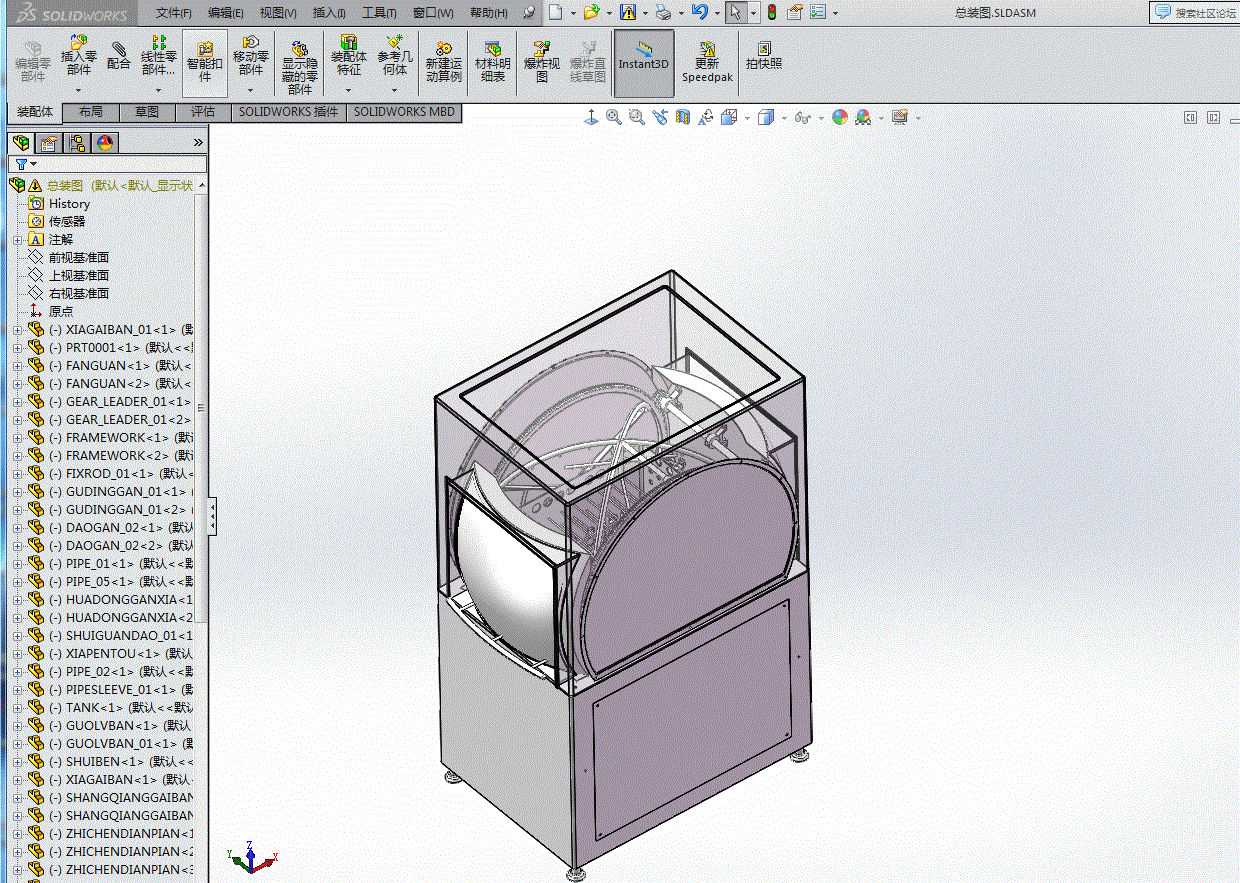Click Zoom to Area magnifier icon
Viewport: 1240px width, 883px height.
(637, 117)
